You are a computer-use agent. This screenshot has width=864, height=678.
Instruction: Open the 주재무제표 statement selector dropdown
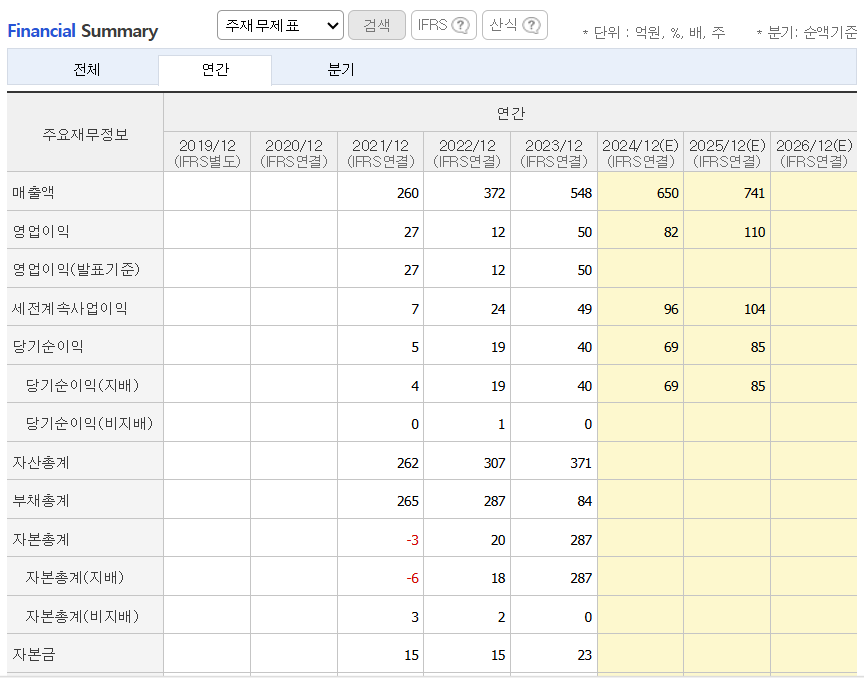(x=280, y=24)
